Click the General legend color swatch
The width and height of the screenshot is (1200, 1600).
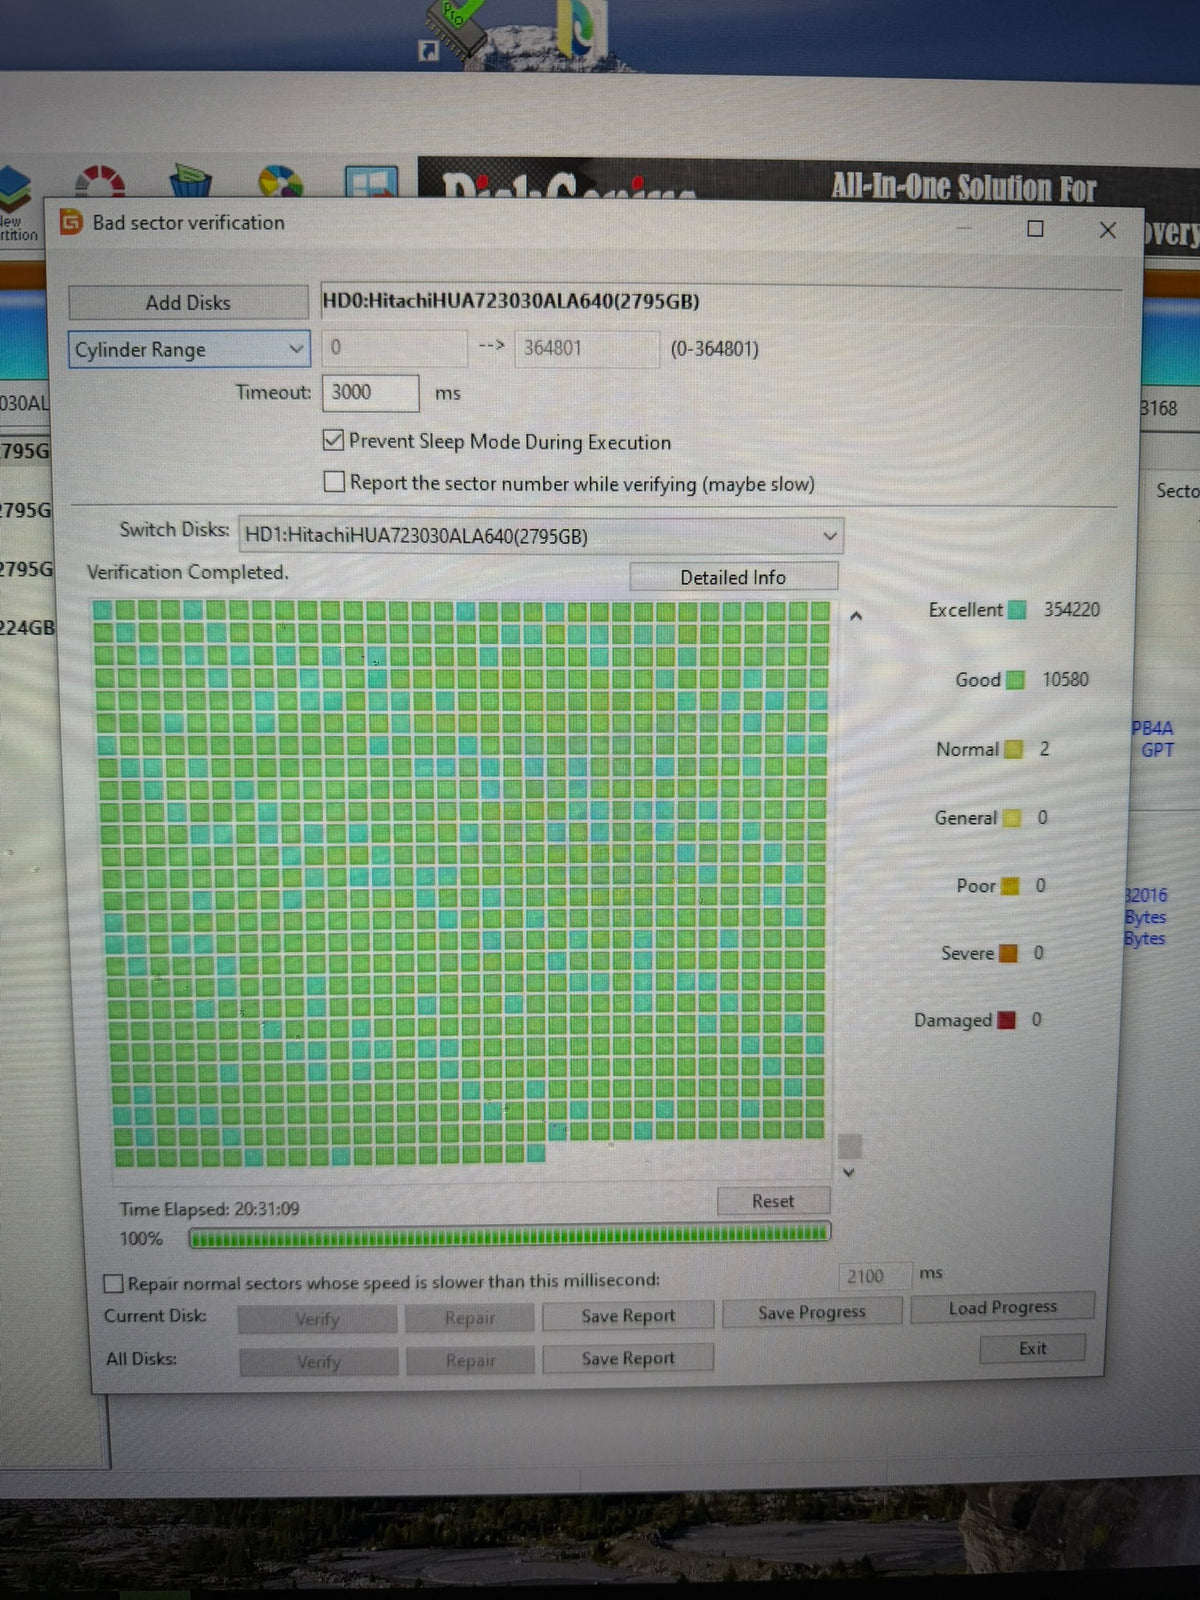coord(1012,818)
